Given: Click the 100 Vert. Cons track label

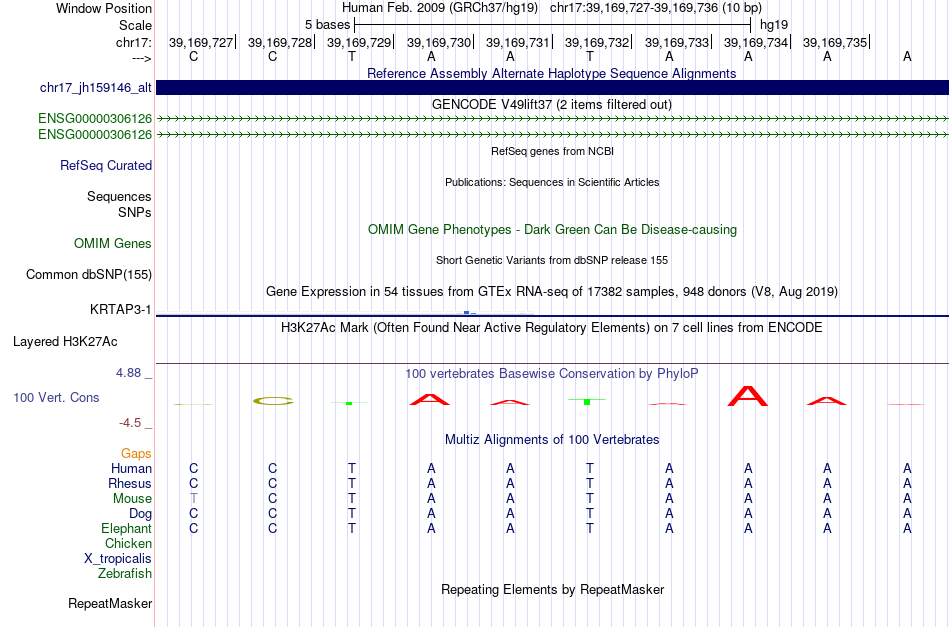Looking at the screenshot, I should click(56, 397).
